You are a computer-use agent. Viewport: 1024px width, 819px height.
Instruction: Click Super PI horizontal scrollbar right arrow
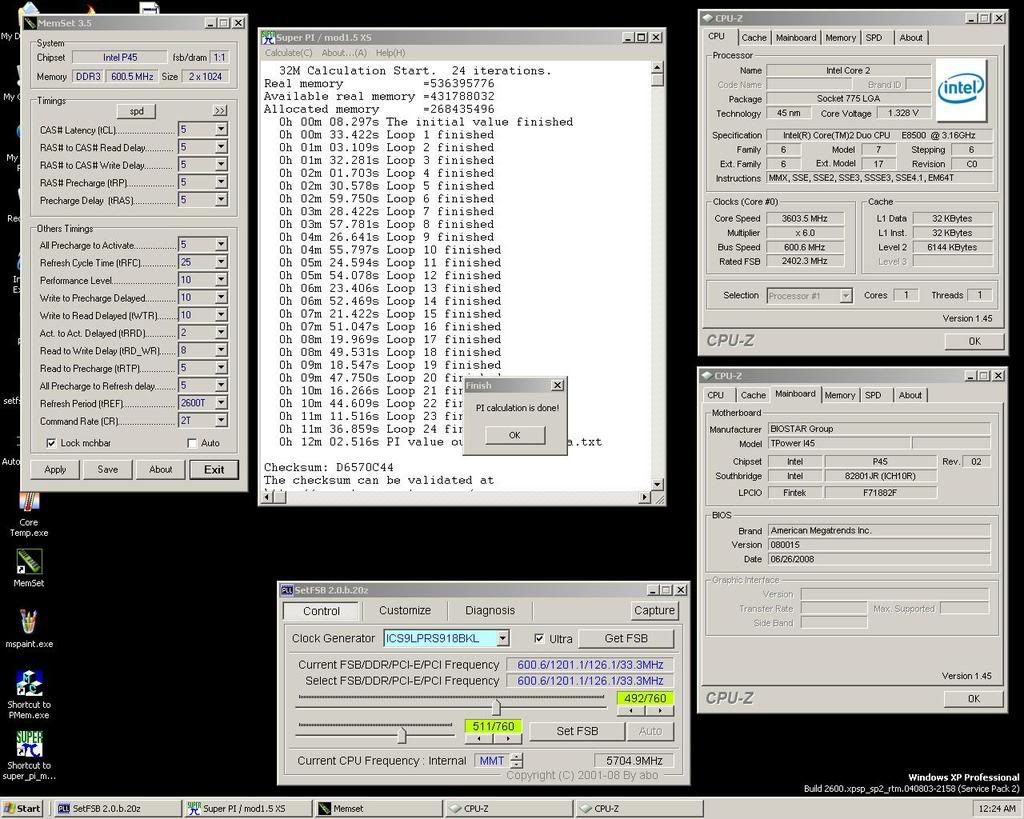(x=644, y=497)
